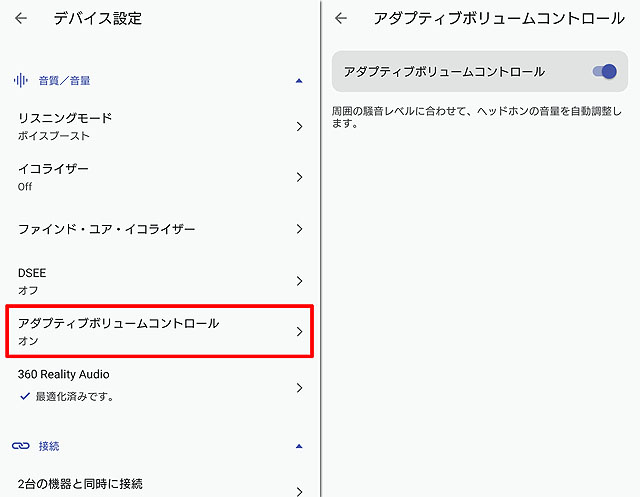Collapse the 音質/音量 section with its triangle

299,80
